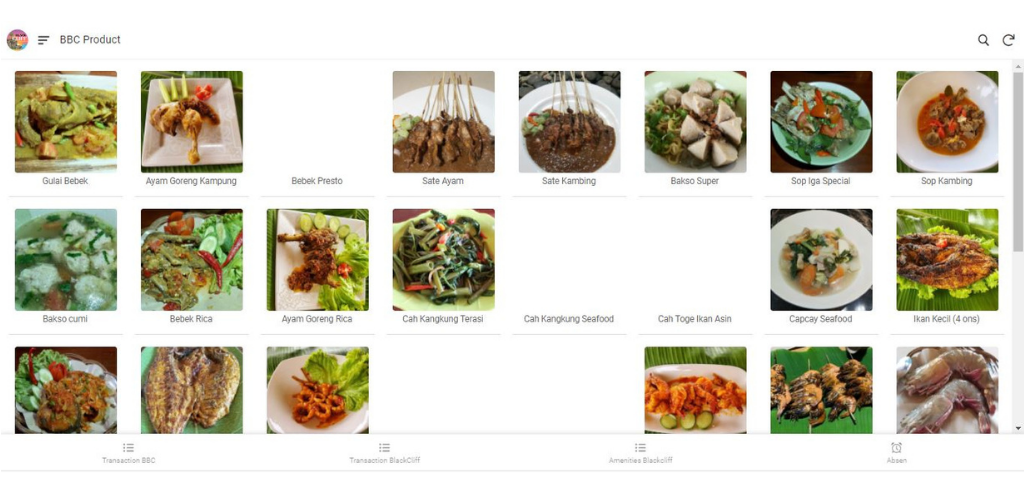The height and width of the screenshot is (500, 1024).
Task: Open the Absen alarm clock icon
Action: [897, 448]
